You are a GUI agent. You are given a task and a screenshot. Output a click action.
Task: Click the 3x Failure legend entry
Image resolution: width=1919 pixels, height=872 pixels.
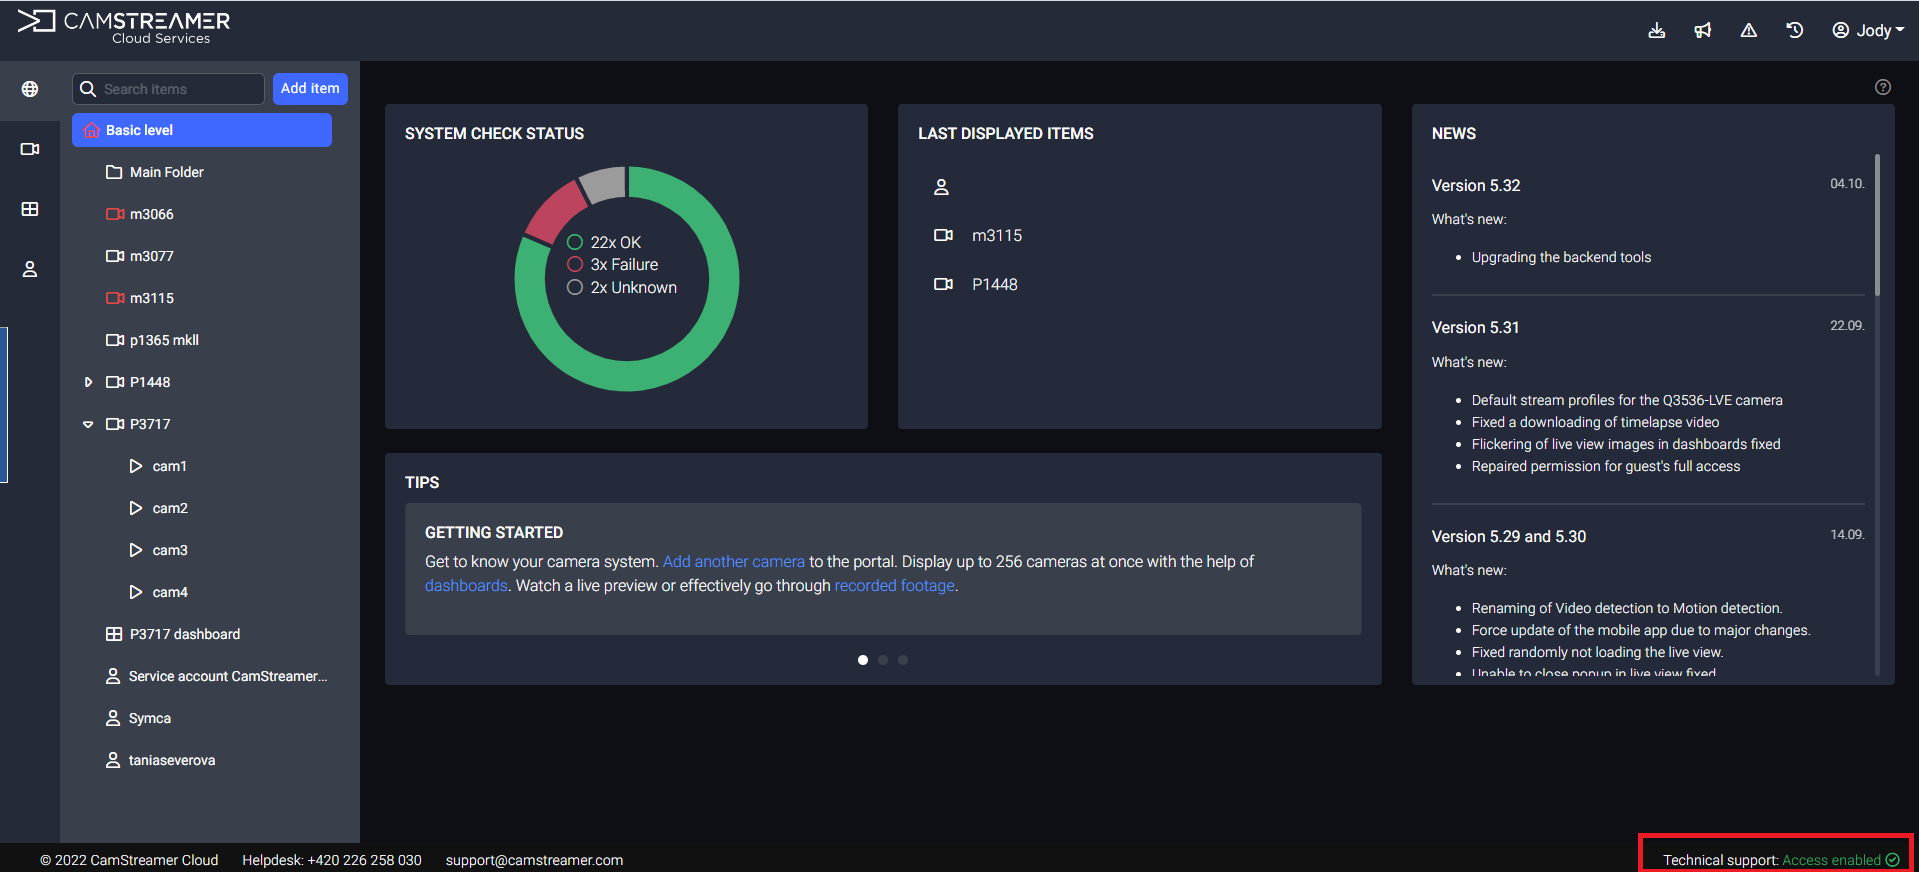[613, 264]
